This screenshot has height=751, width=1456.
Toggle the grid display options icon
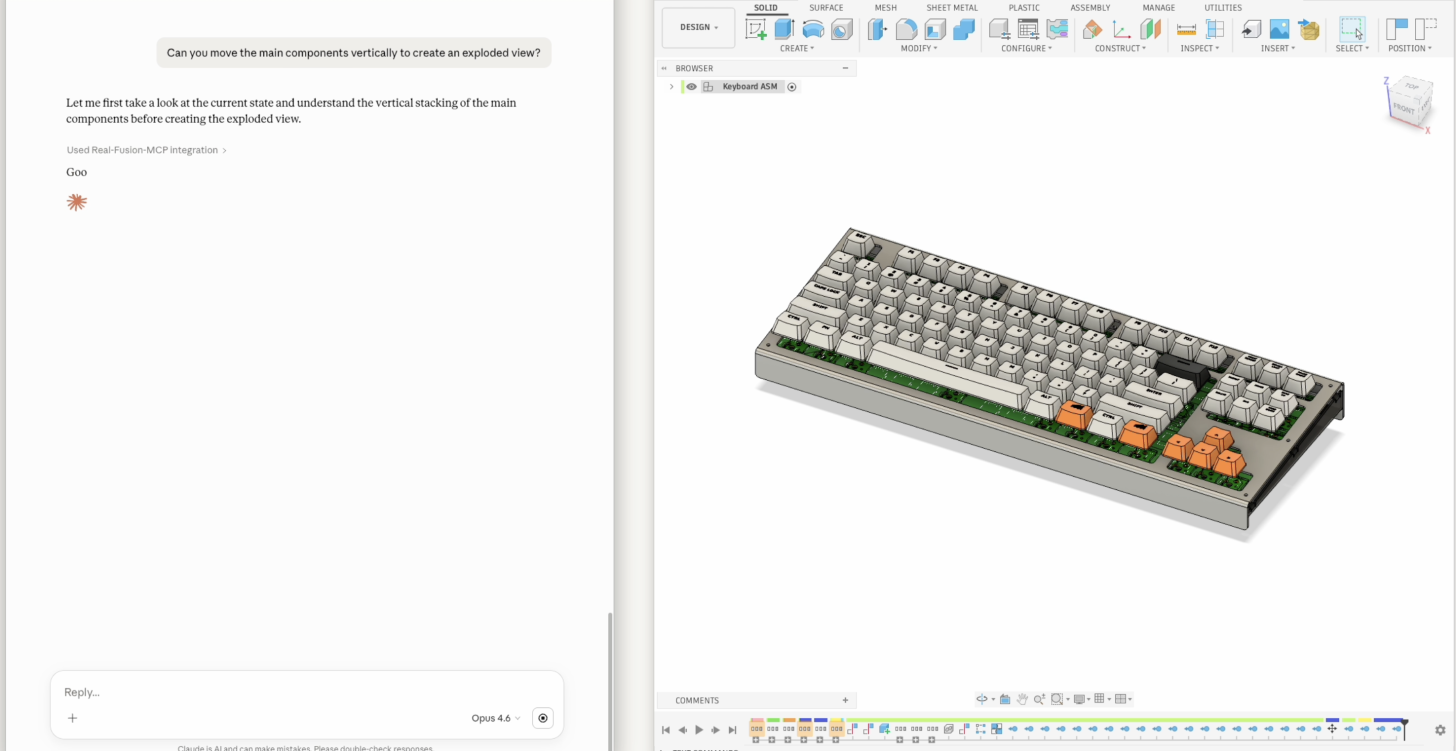pos(1101,698)
